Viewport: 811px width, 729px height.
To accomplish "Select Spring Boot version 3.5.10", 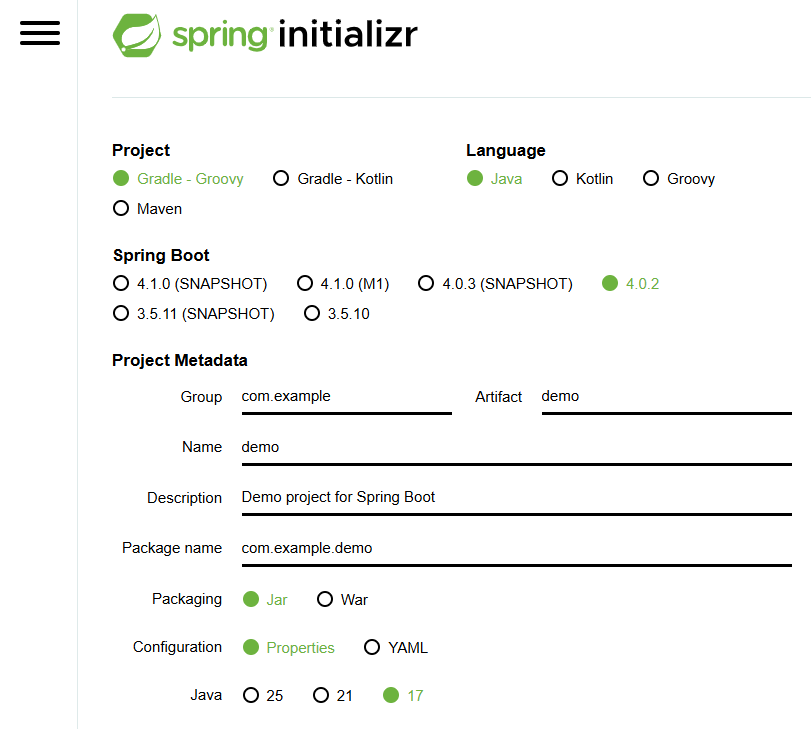I will 312,313.
